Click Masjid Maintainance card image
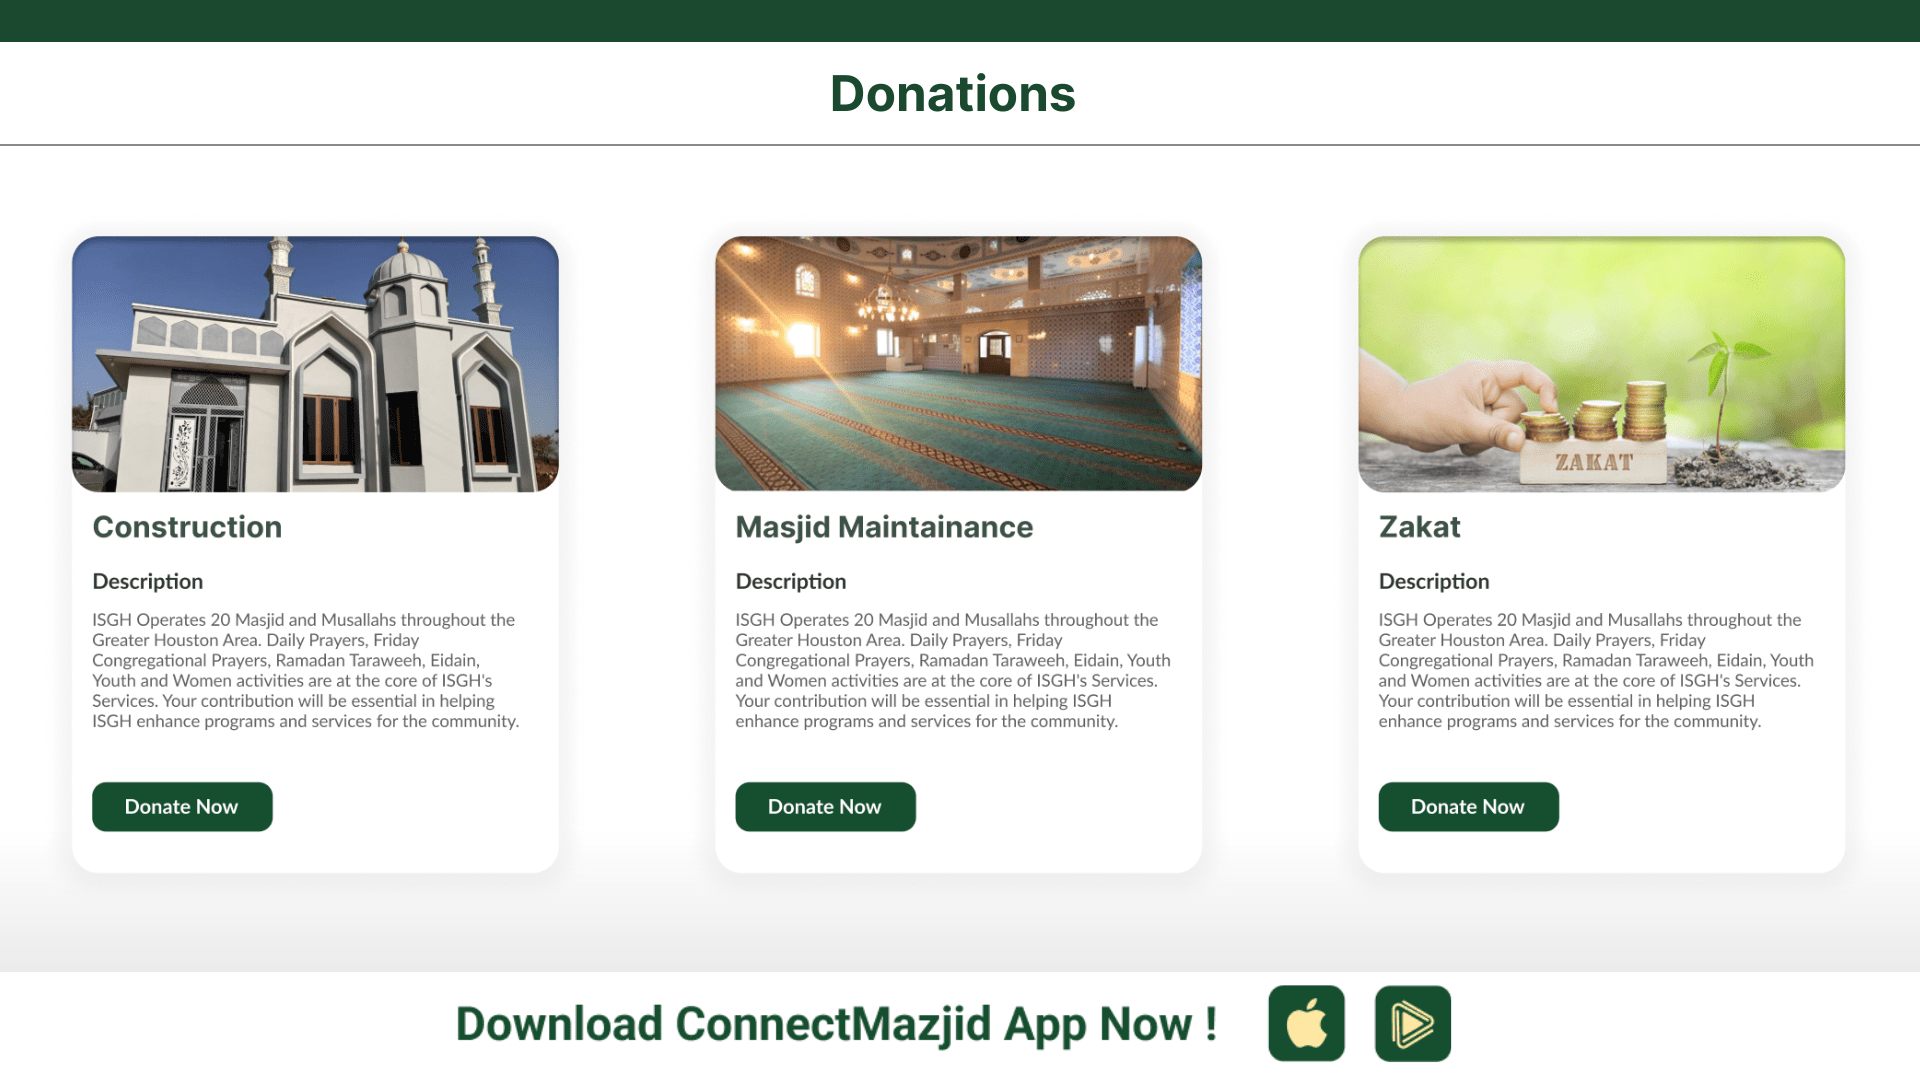Image resolution: width=1920 pixels, height=1080 pixels. pos(959,363)
